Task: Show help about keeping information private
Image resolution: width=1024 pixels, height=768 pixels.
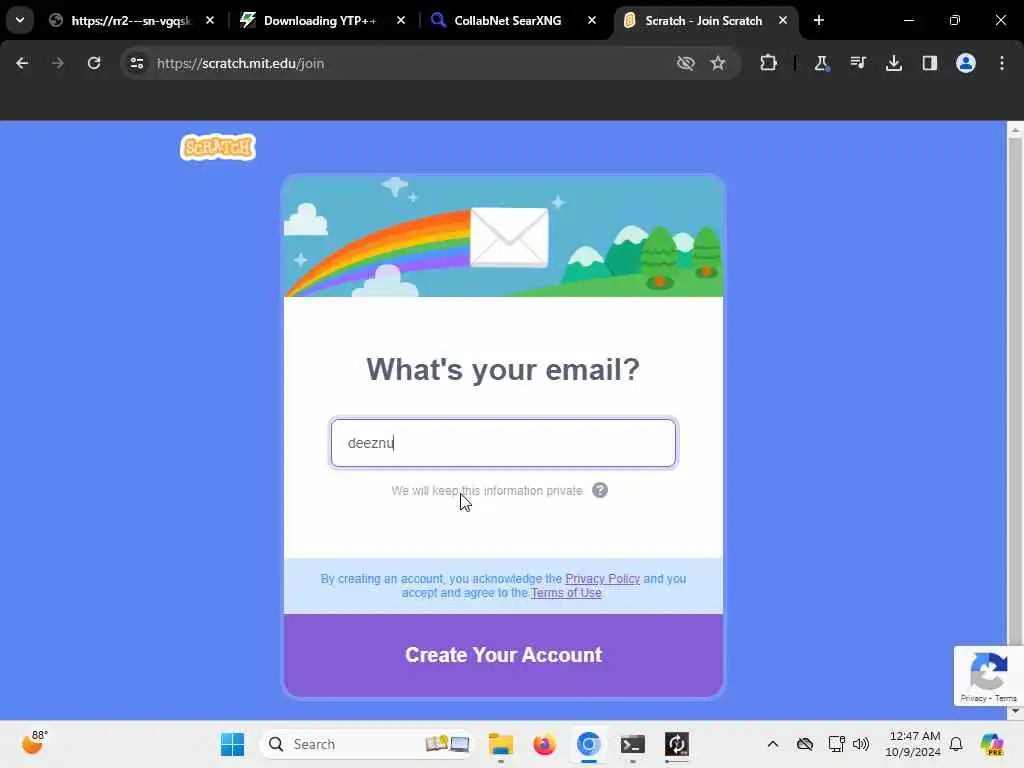Action: [x=600, y=490]
